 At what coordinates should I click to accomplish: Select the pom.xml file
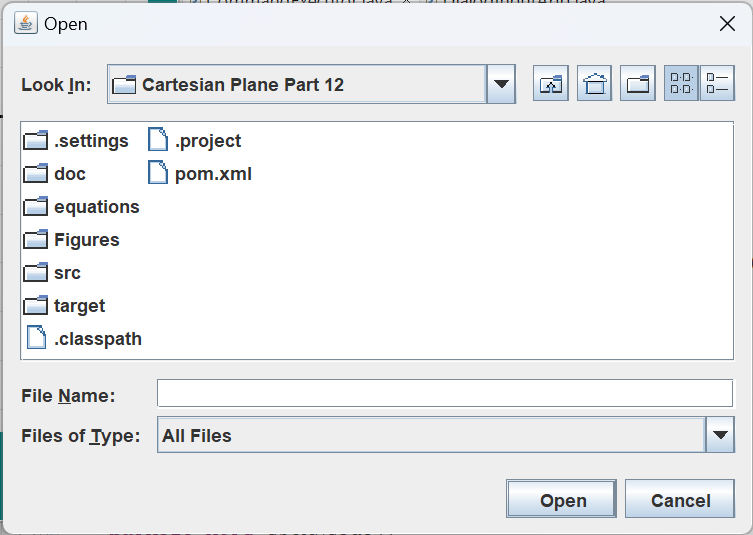(x=212, y=174)
